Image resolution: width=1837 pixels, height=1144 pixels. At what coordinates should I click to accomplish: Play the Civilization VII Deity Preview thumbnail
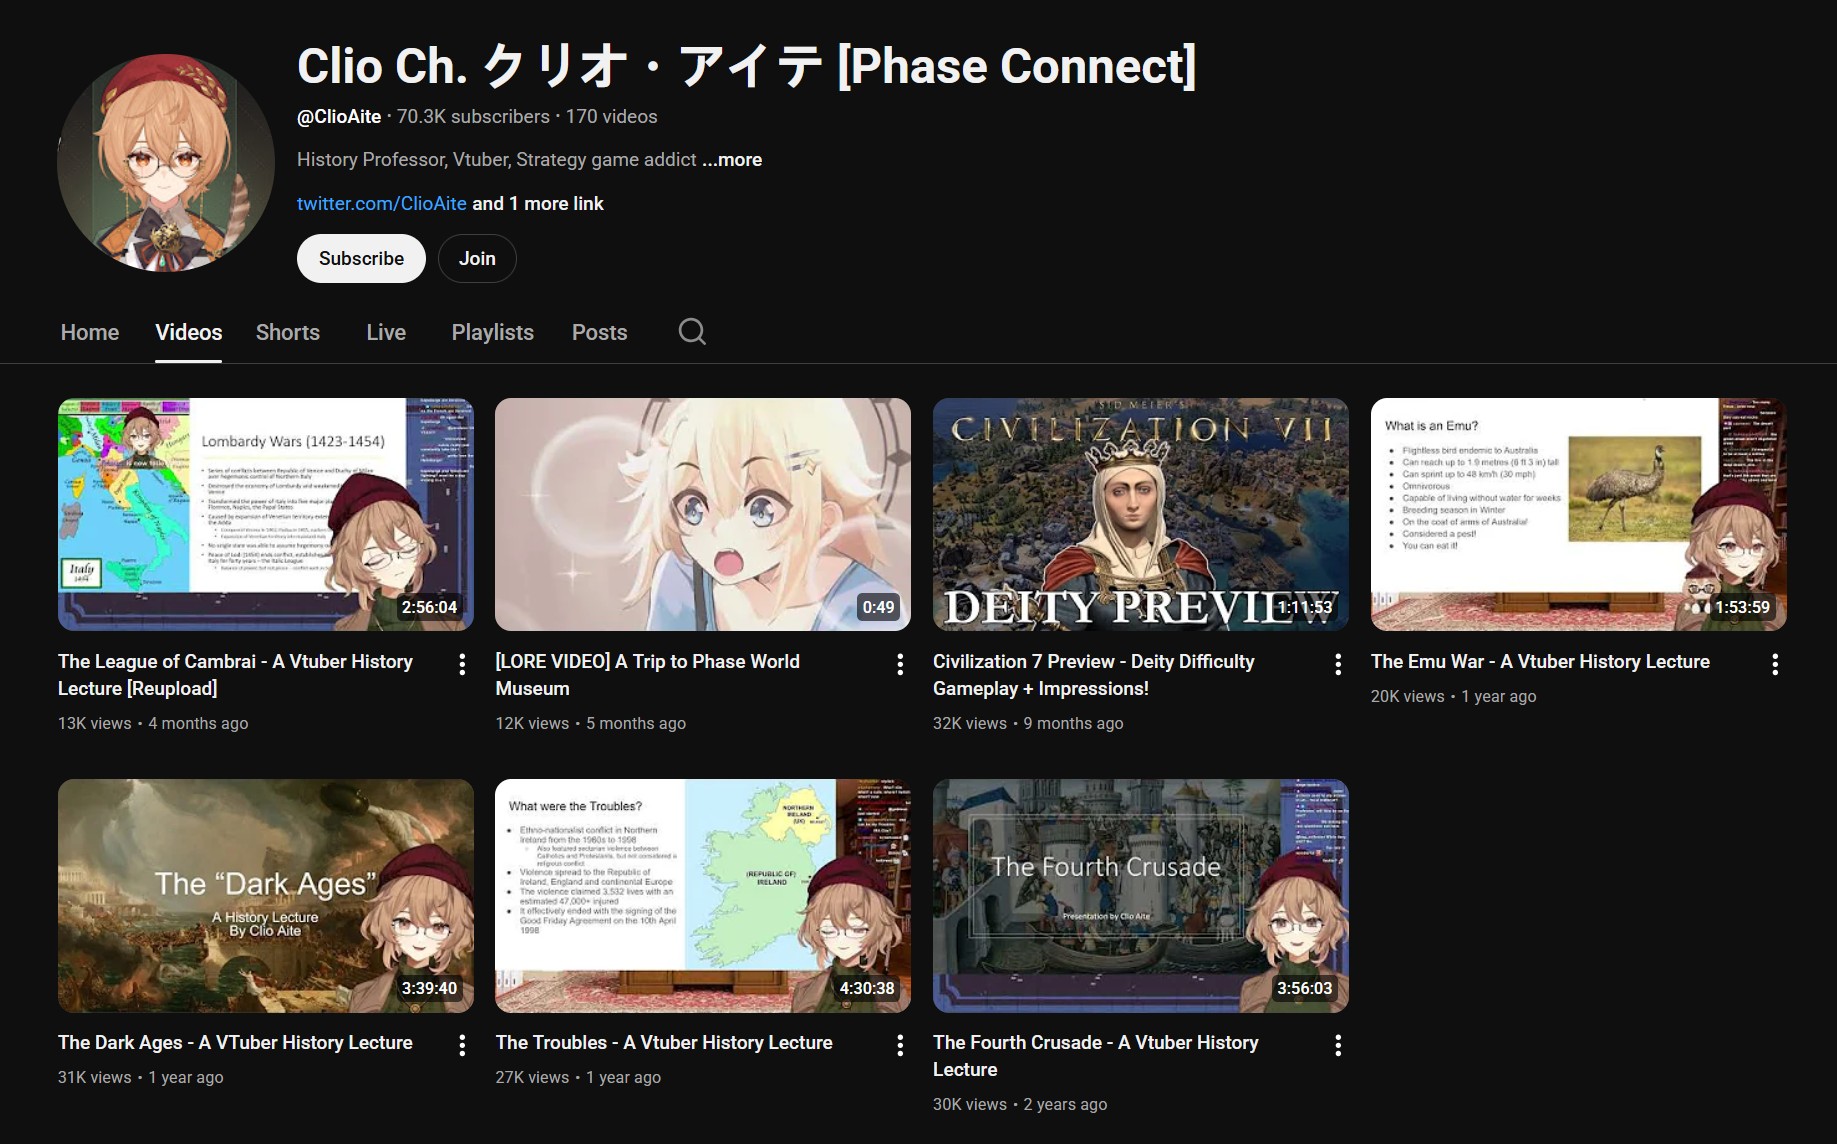1141,514
